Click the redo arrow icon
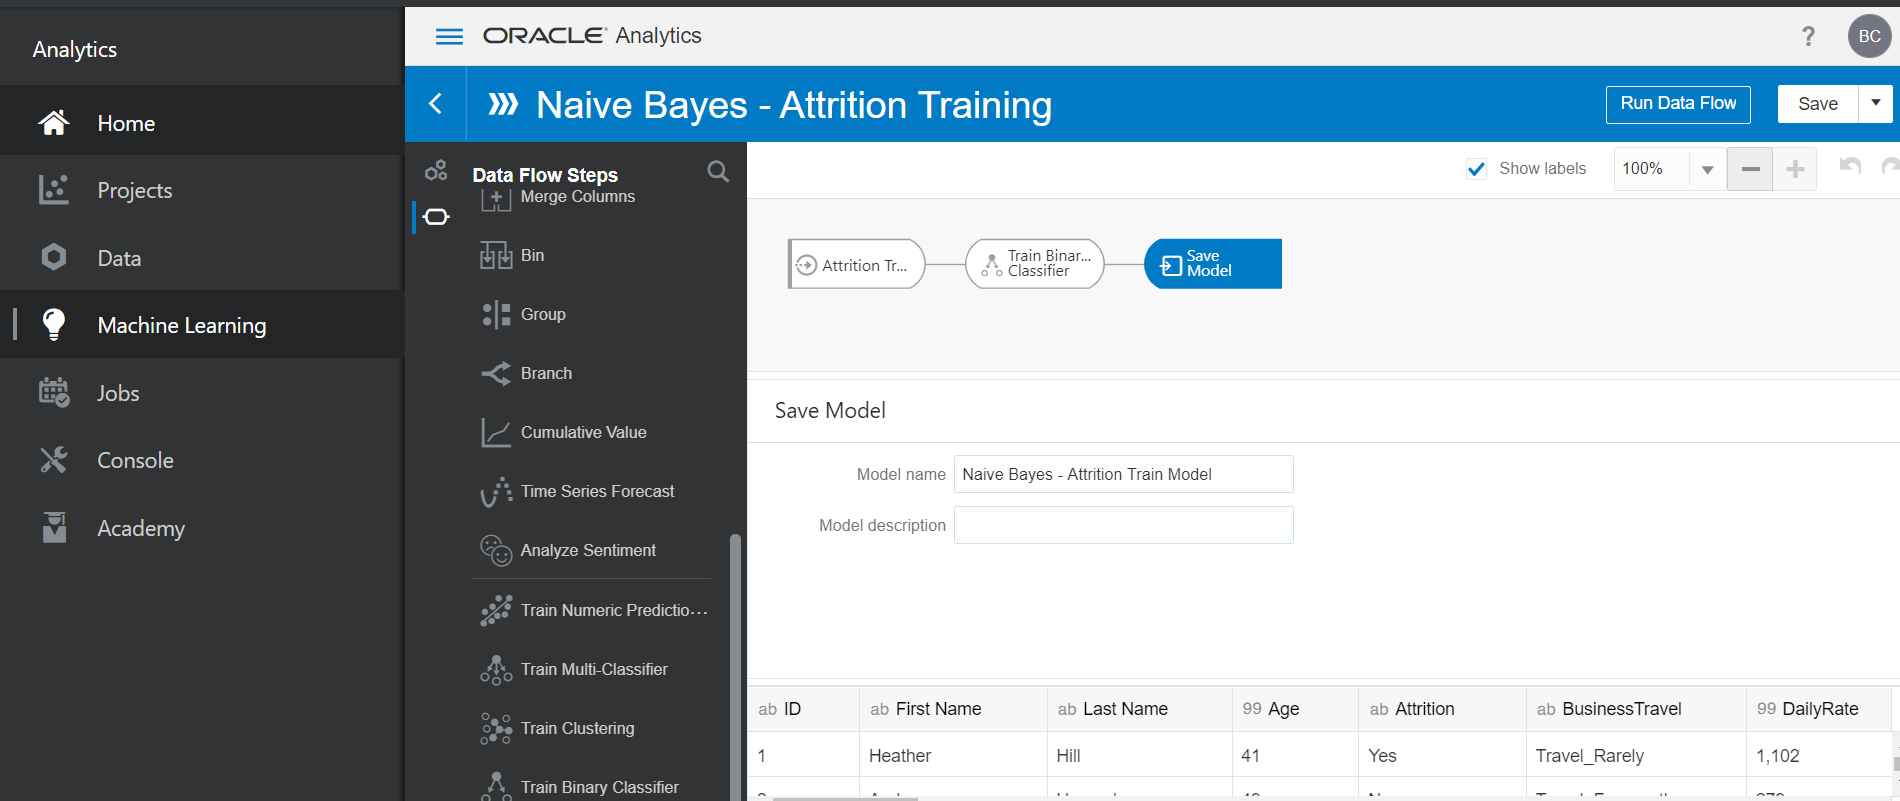This screenshot has height=801, width=1900. coord(1890,167)
